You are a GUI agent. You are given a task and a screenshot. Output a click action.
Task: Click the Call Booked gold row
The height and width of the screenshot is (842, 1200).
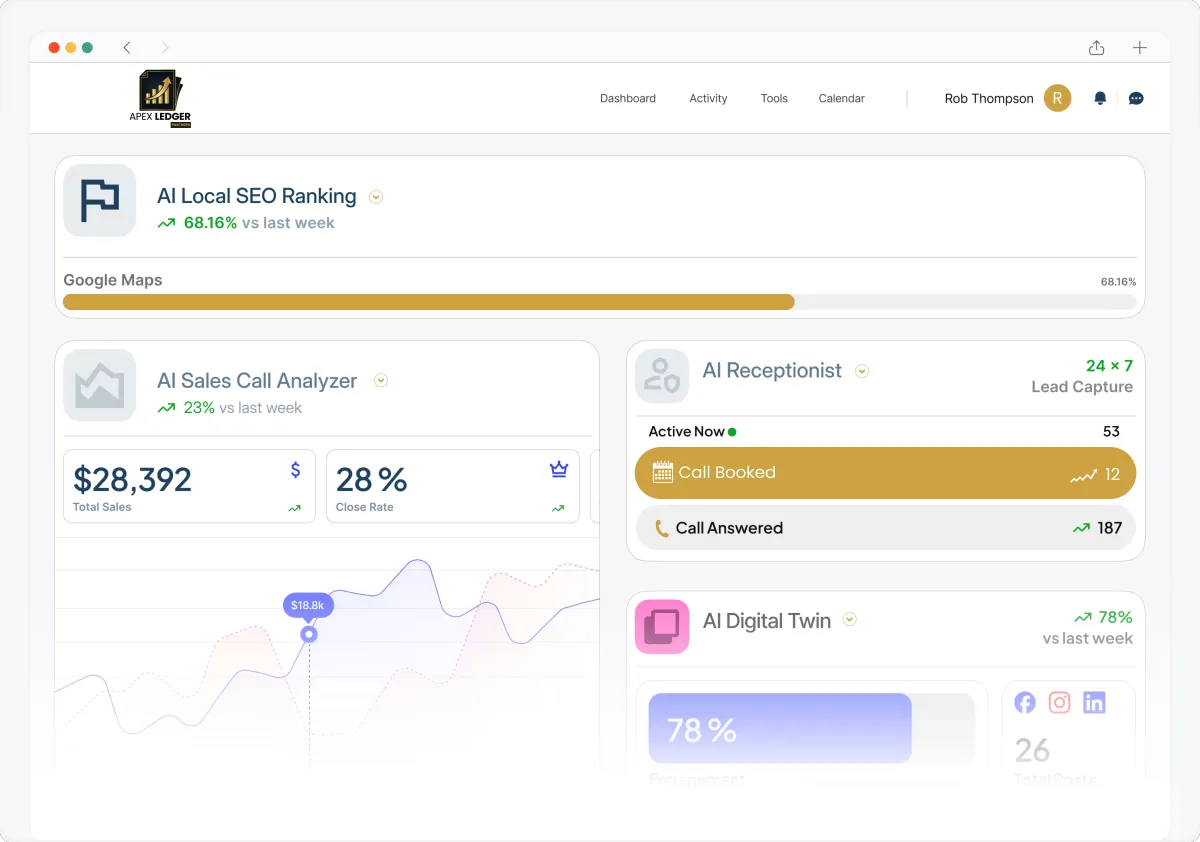click(x=885, y=473)
